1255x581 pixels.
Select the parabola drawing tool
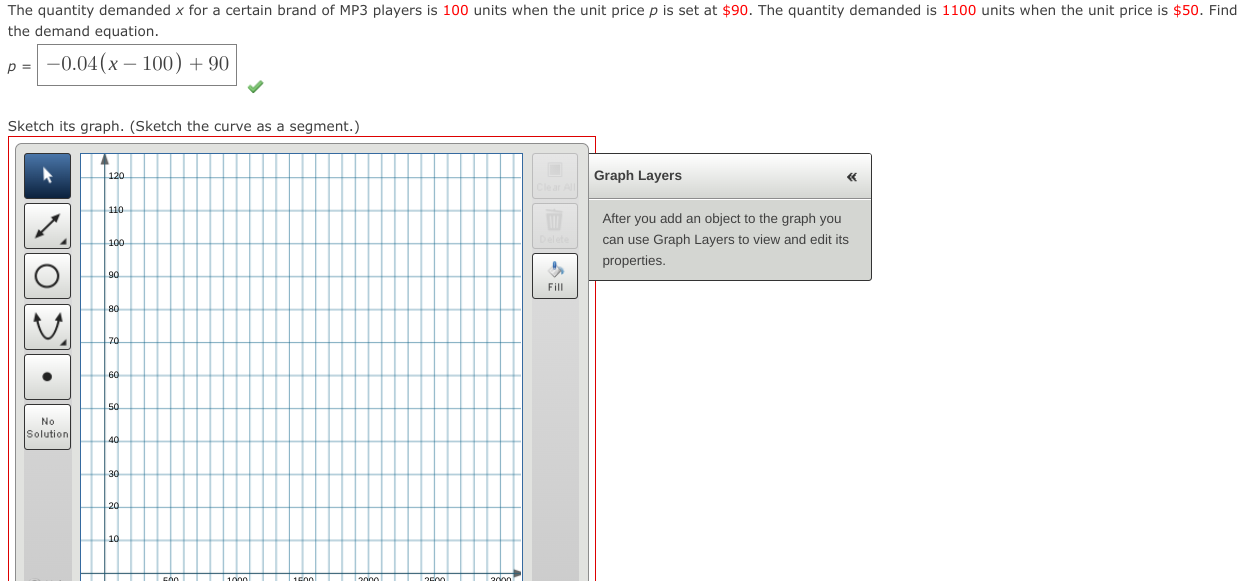tap(47, 326)
